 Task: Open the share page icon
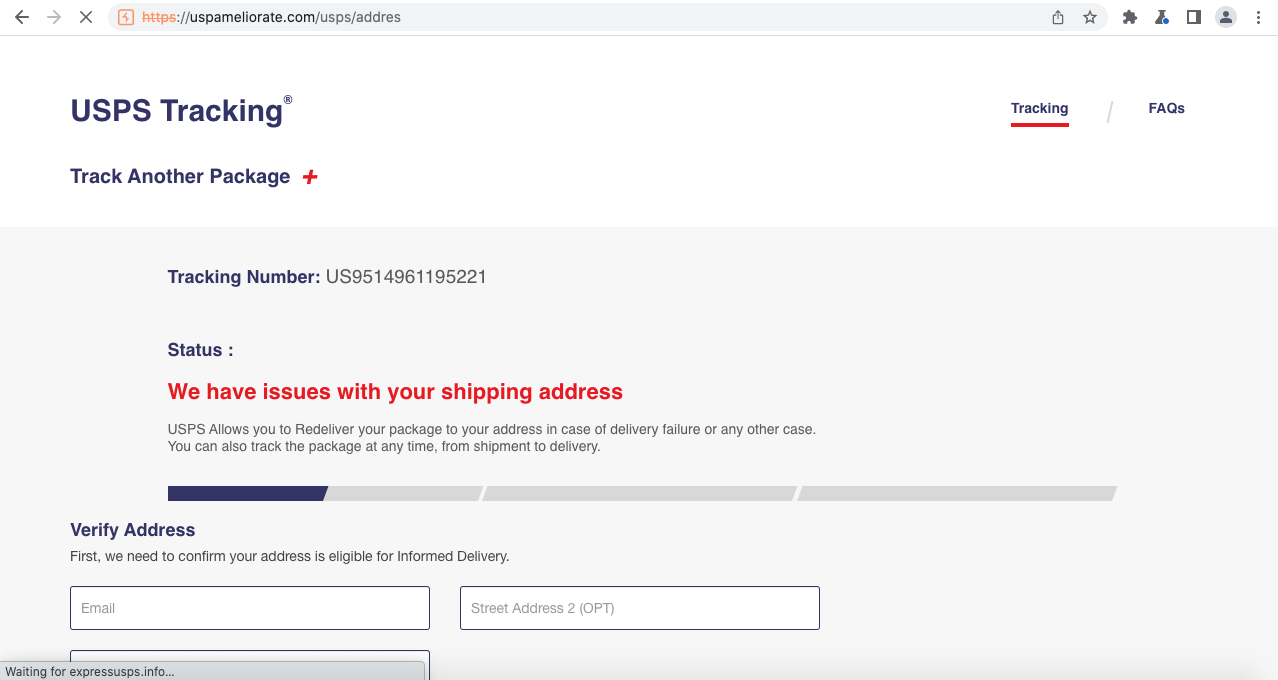(1058, 17)
